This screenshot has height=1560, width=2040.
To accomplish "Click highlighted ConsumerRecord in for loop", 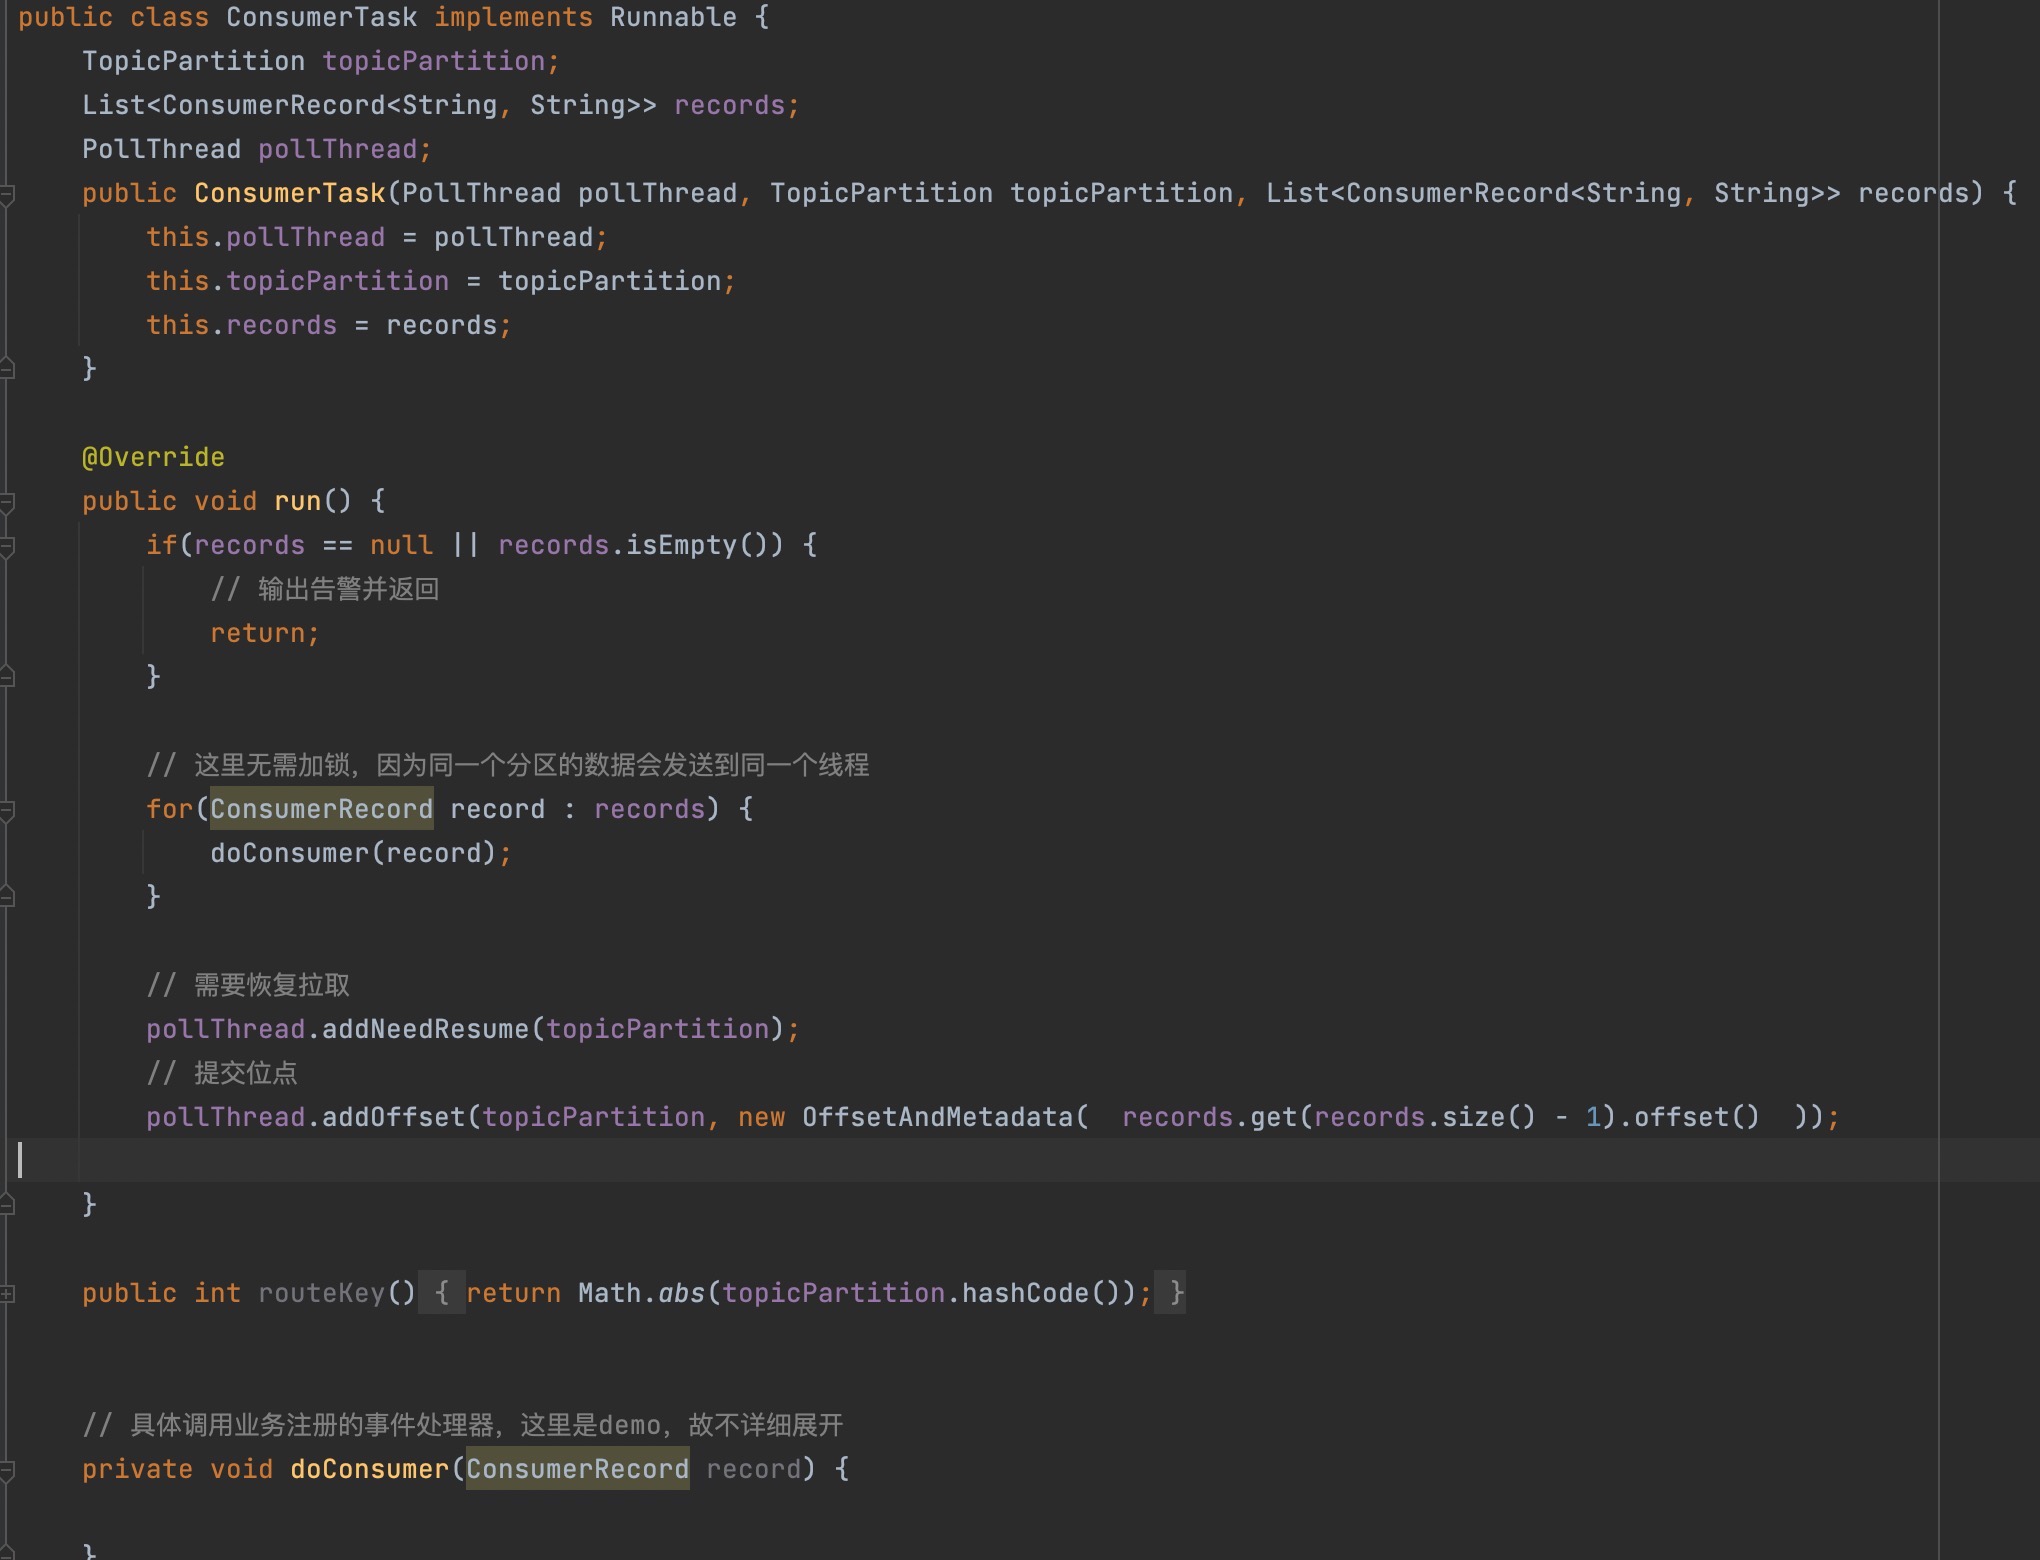I will pyautogui.click(x=321, y=809).
